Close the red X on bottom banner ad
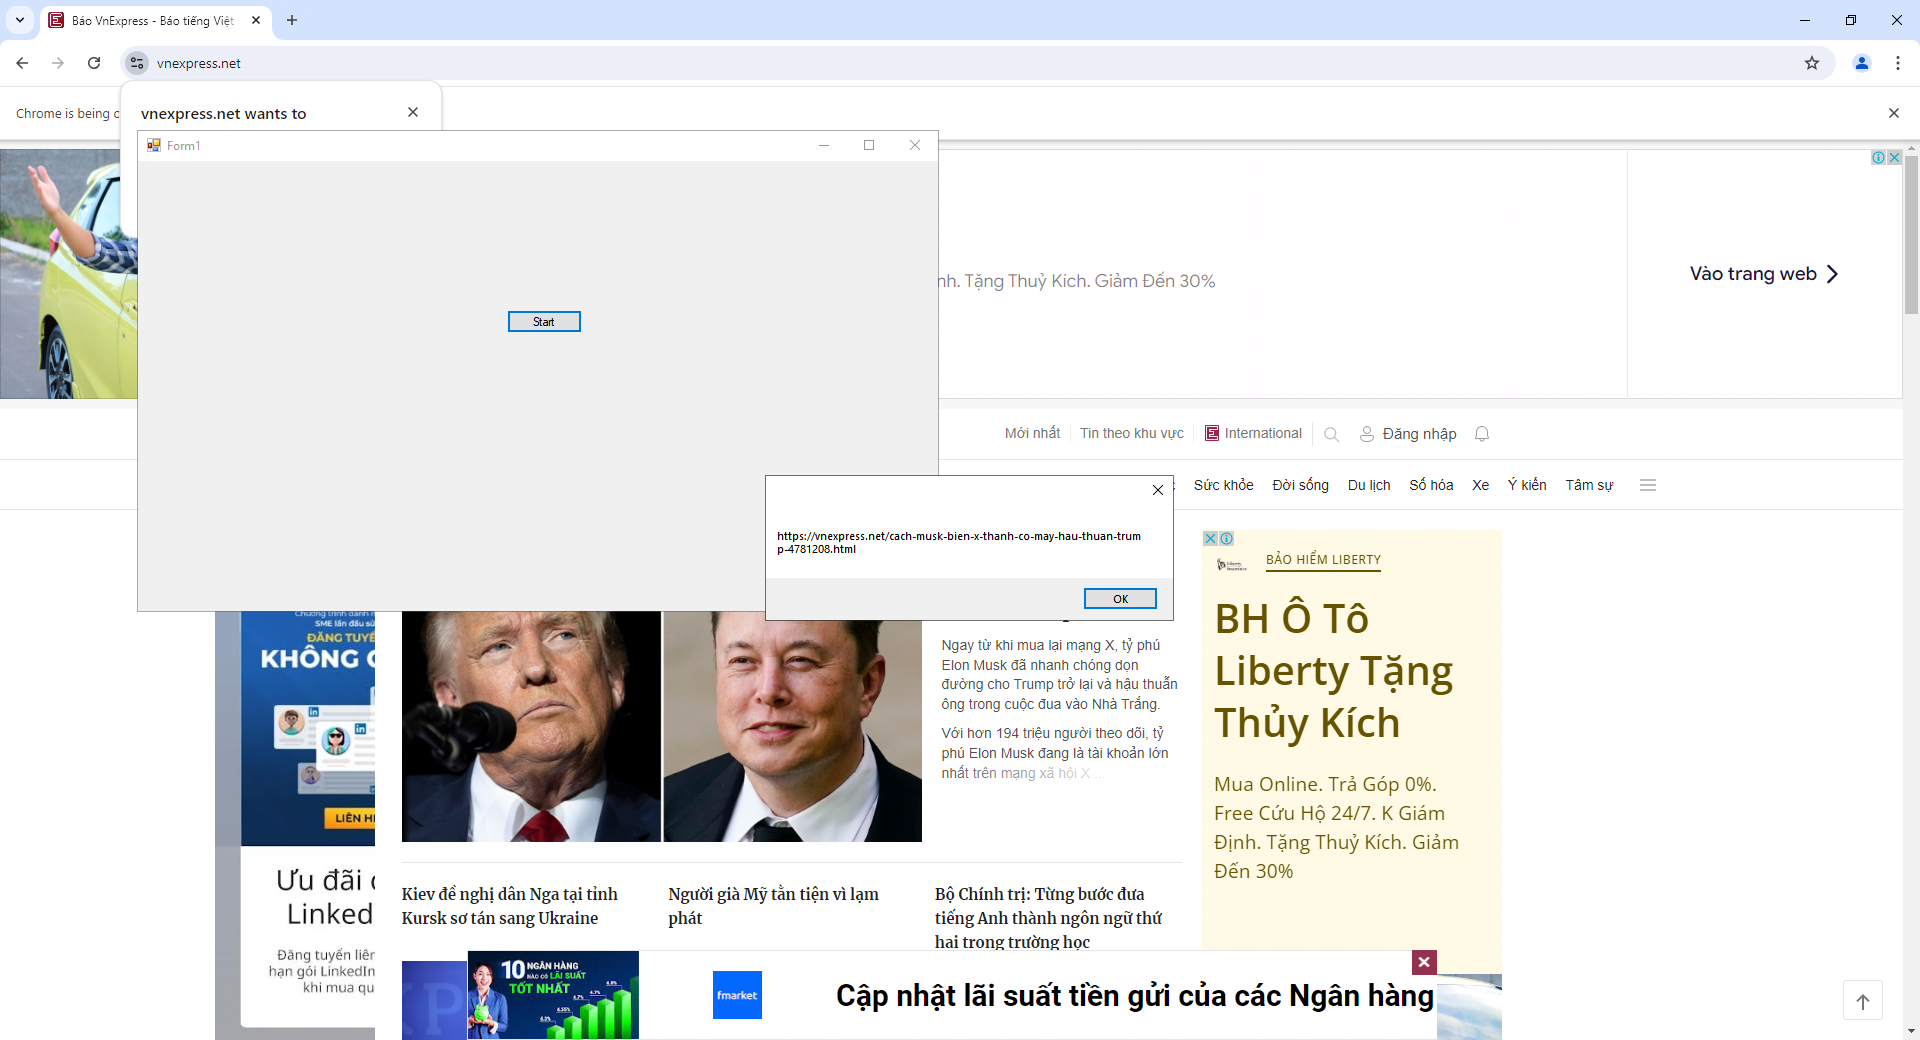The height and width of the screenshot is (1040, 1920). (1424, 962)
